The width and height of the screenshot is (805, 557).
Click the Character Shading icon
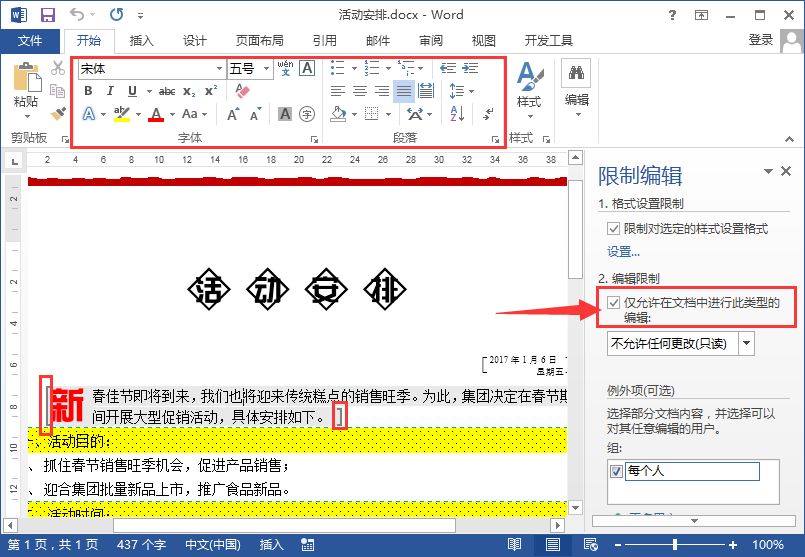click(x=285, y=114)
